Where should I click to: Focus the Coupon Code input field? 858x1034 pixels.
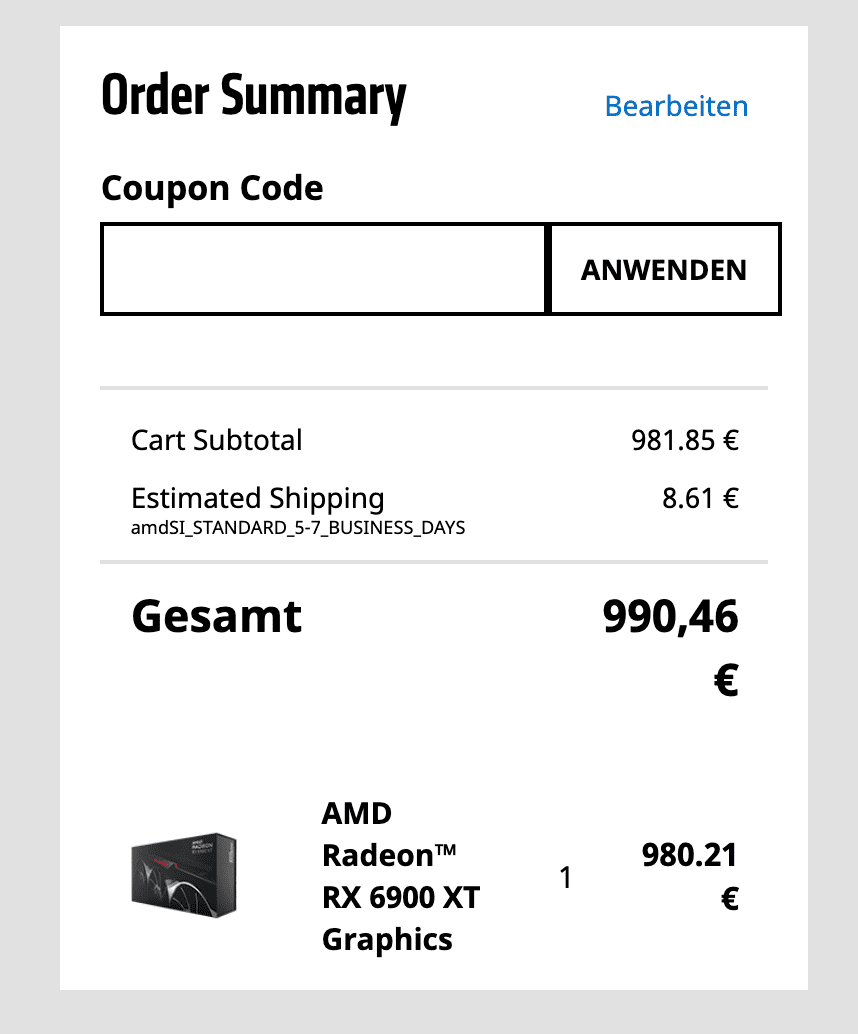pyautogui.click(x=324, y=269)
